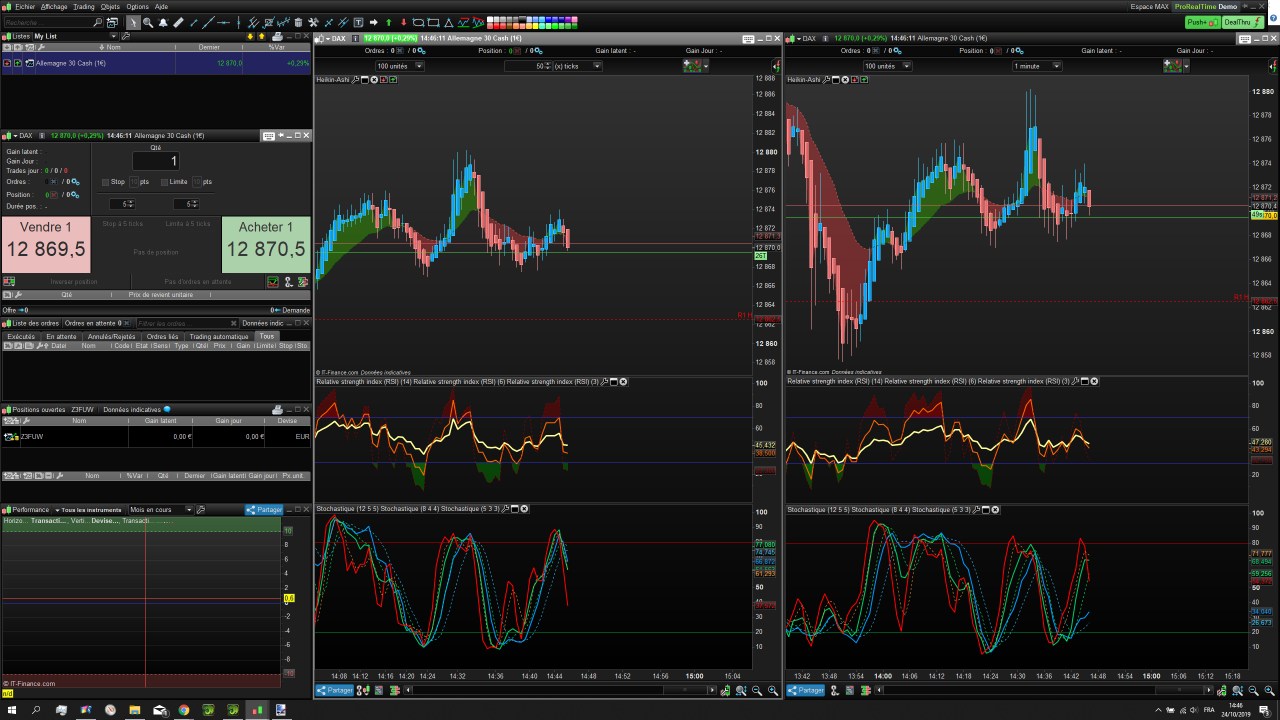Choose the rectangle drawing tool
This screenshot has width=1280, height=720.
(x=433, y=22)
